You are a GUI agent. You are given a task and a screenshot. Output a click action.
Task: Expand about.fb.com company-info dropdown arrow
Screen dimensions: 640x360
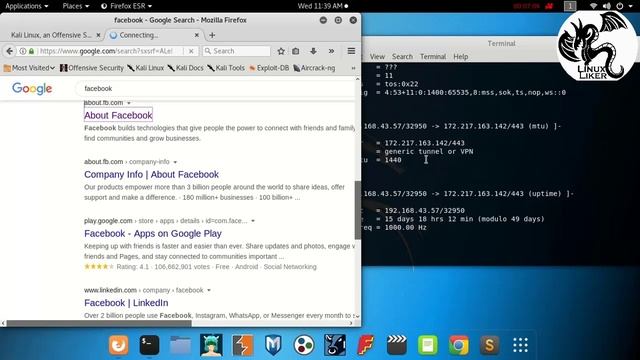(175, 162)
